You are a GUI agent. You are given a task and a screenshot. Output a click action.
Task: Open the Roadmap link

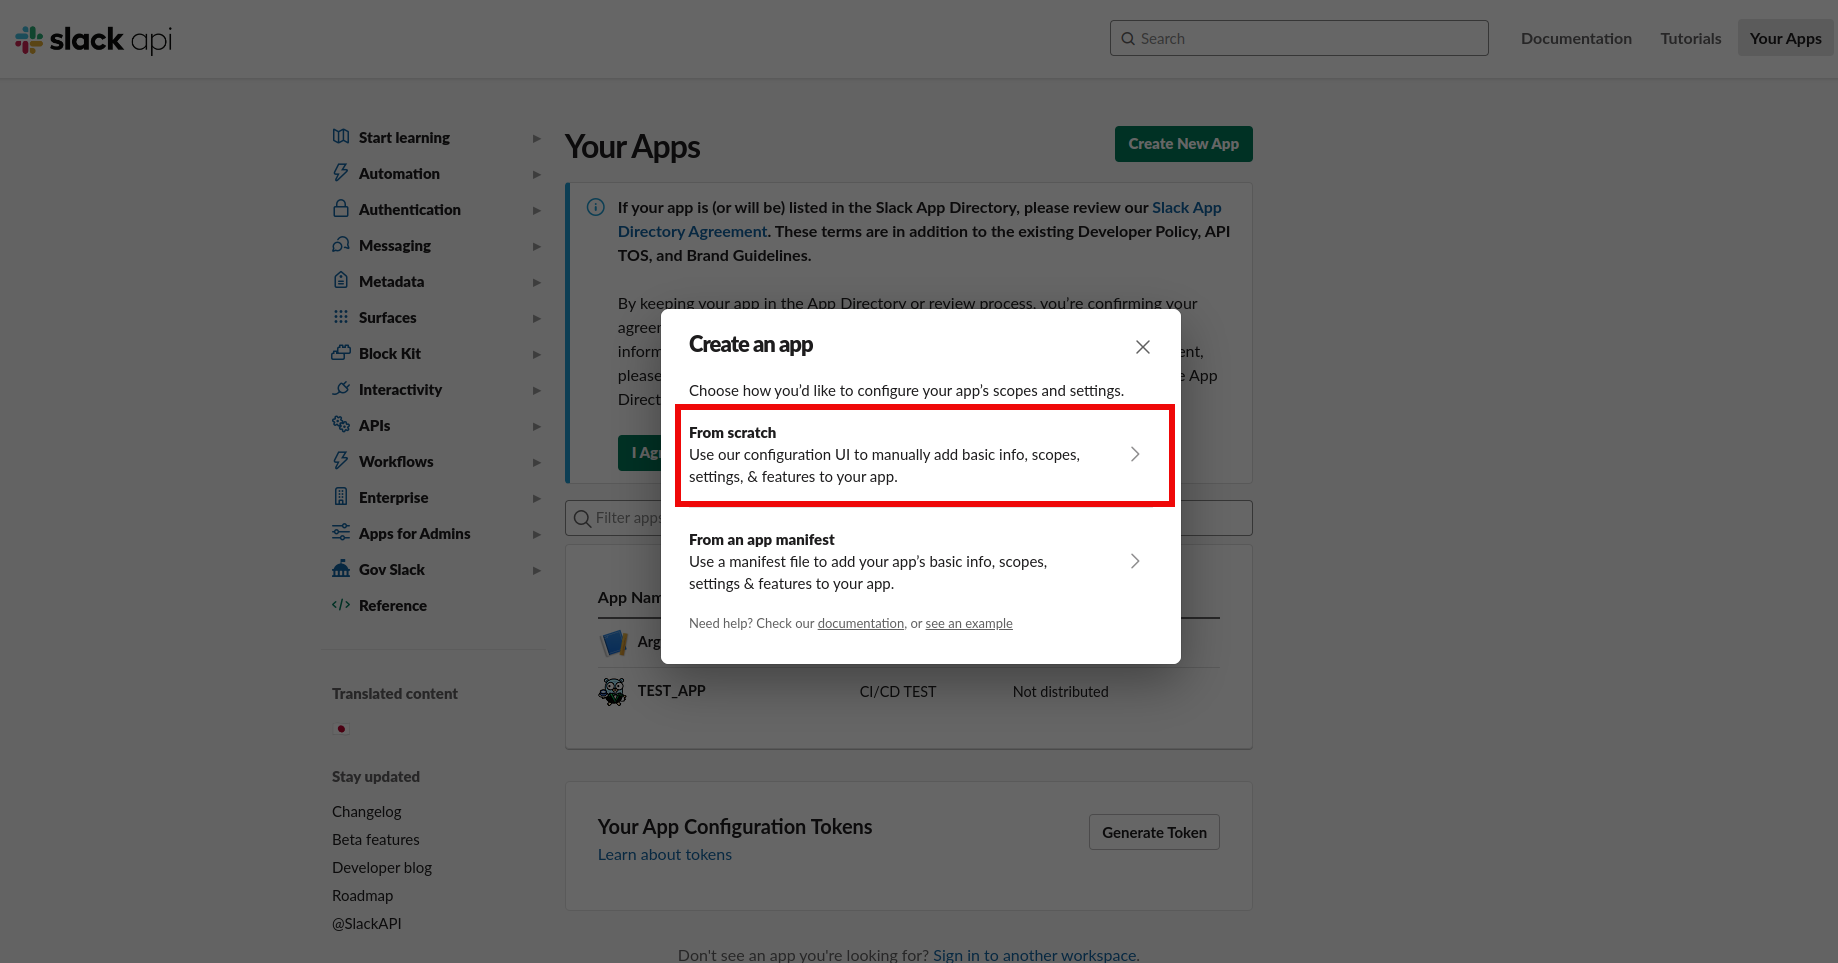[x=363, y=895]
